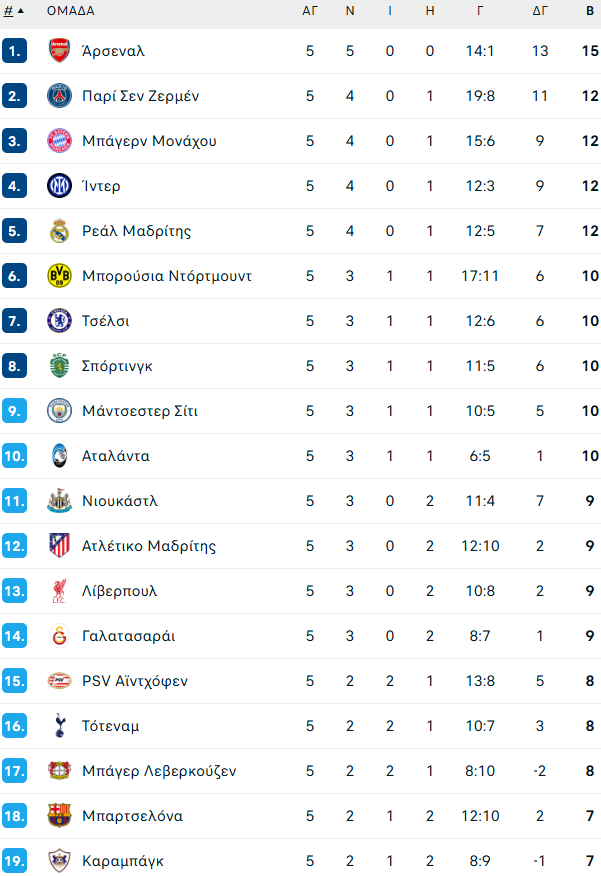Click the Galatasaray logo icon
This screenshot has width=601, height=876.
(x=59, y=636)
